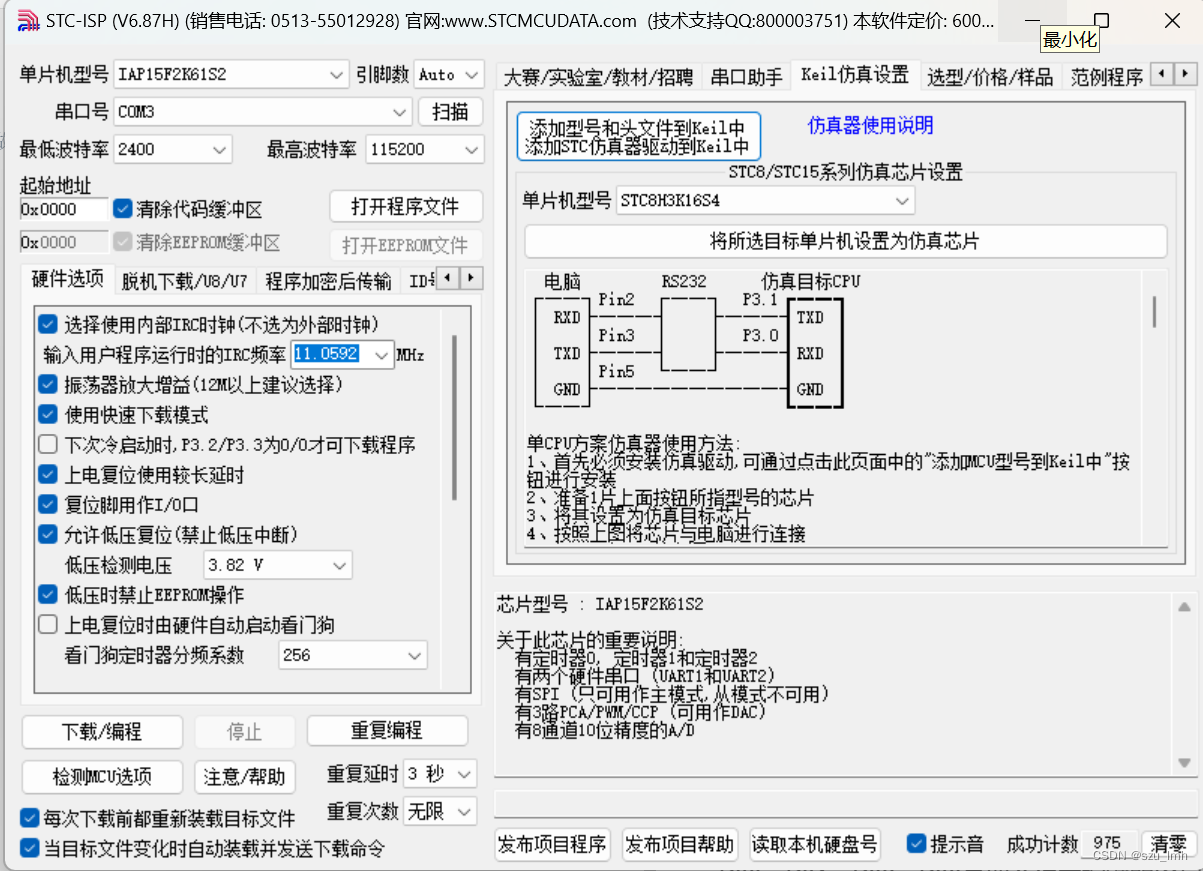Click 添加型号和头文件到Keil中 button
1203x871 pixels.
(x=639, y=137)
